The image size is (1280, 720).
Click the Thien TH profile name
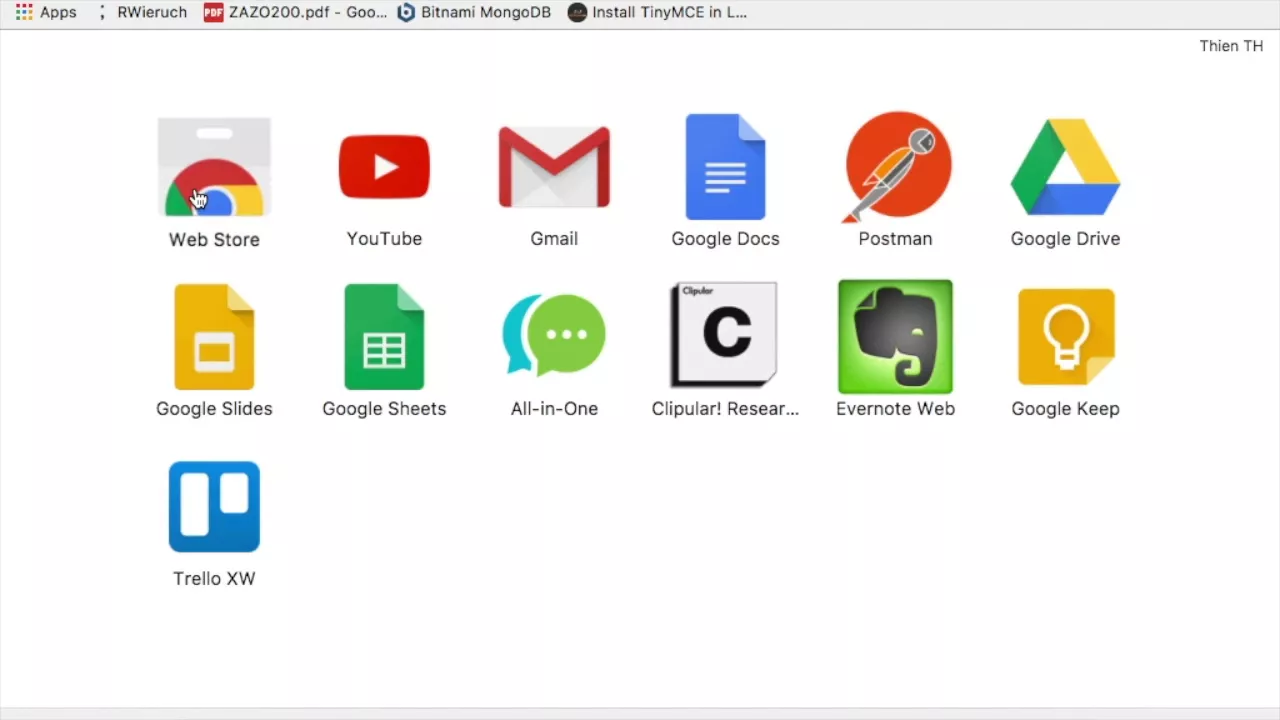1231,46
